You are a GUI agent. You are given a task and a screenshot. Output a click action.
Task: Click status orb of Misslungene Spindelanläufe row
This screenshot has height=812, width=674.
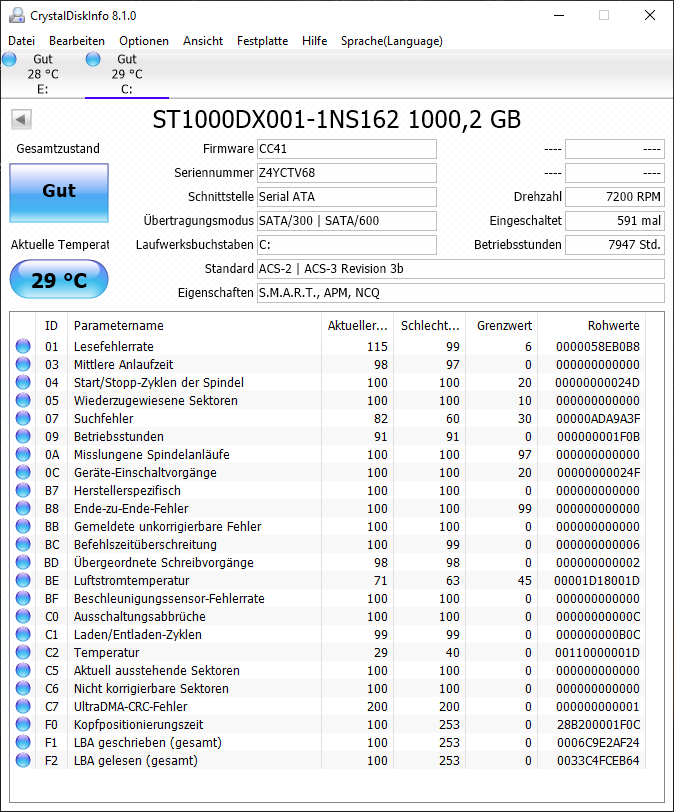pyautogui.click(x=23, y=454)
